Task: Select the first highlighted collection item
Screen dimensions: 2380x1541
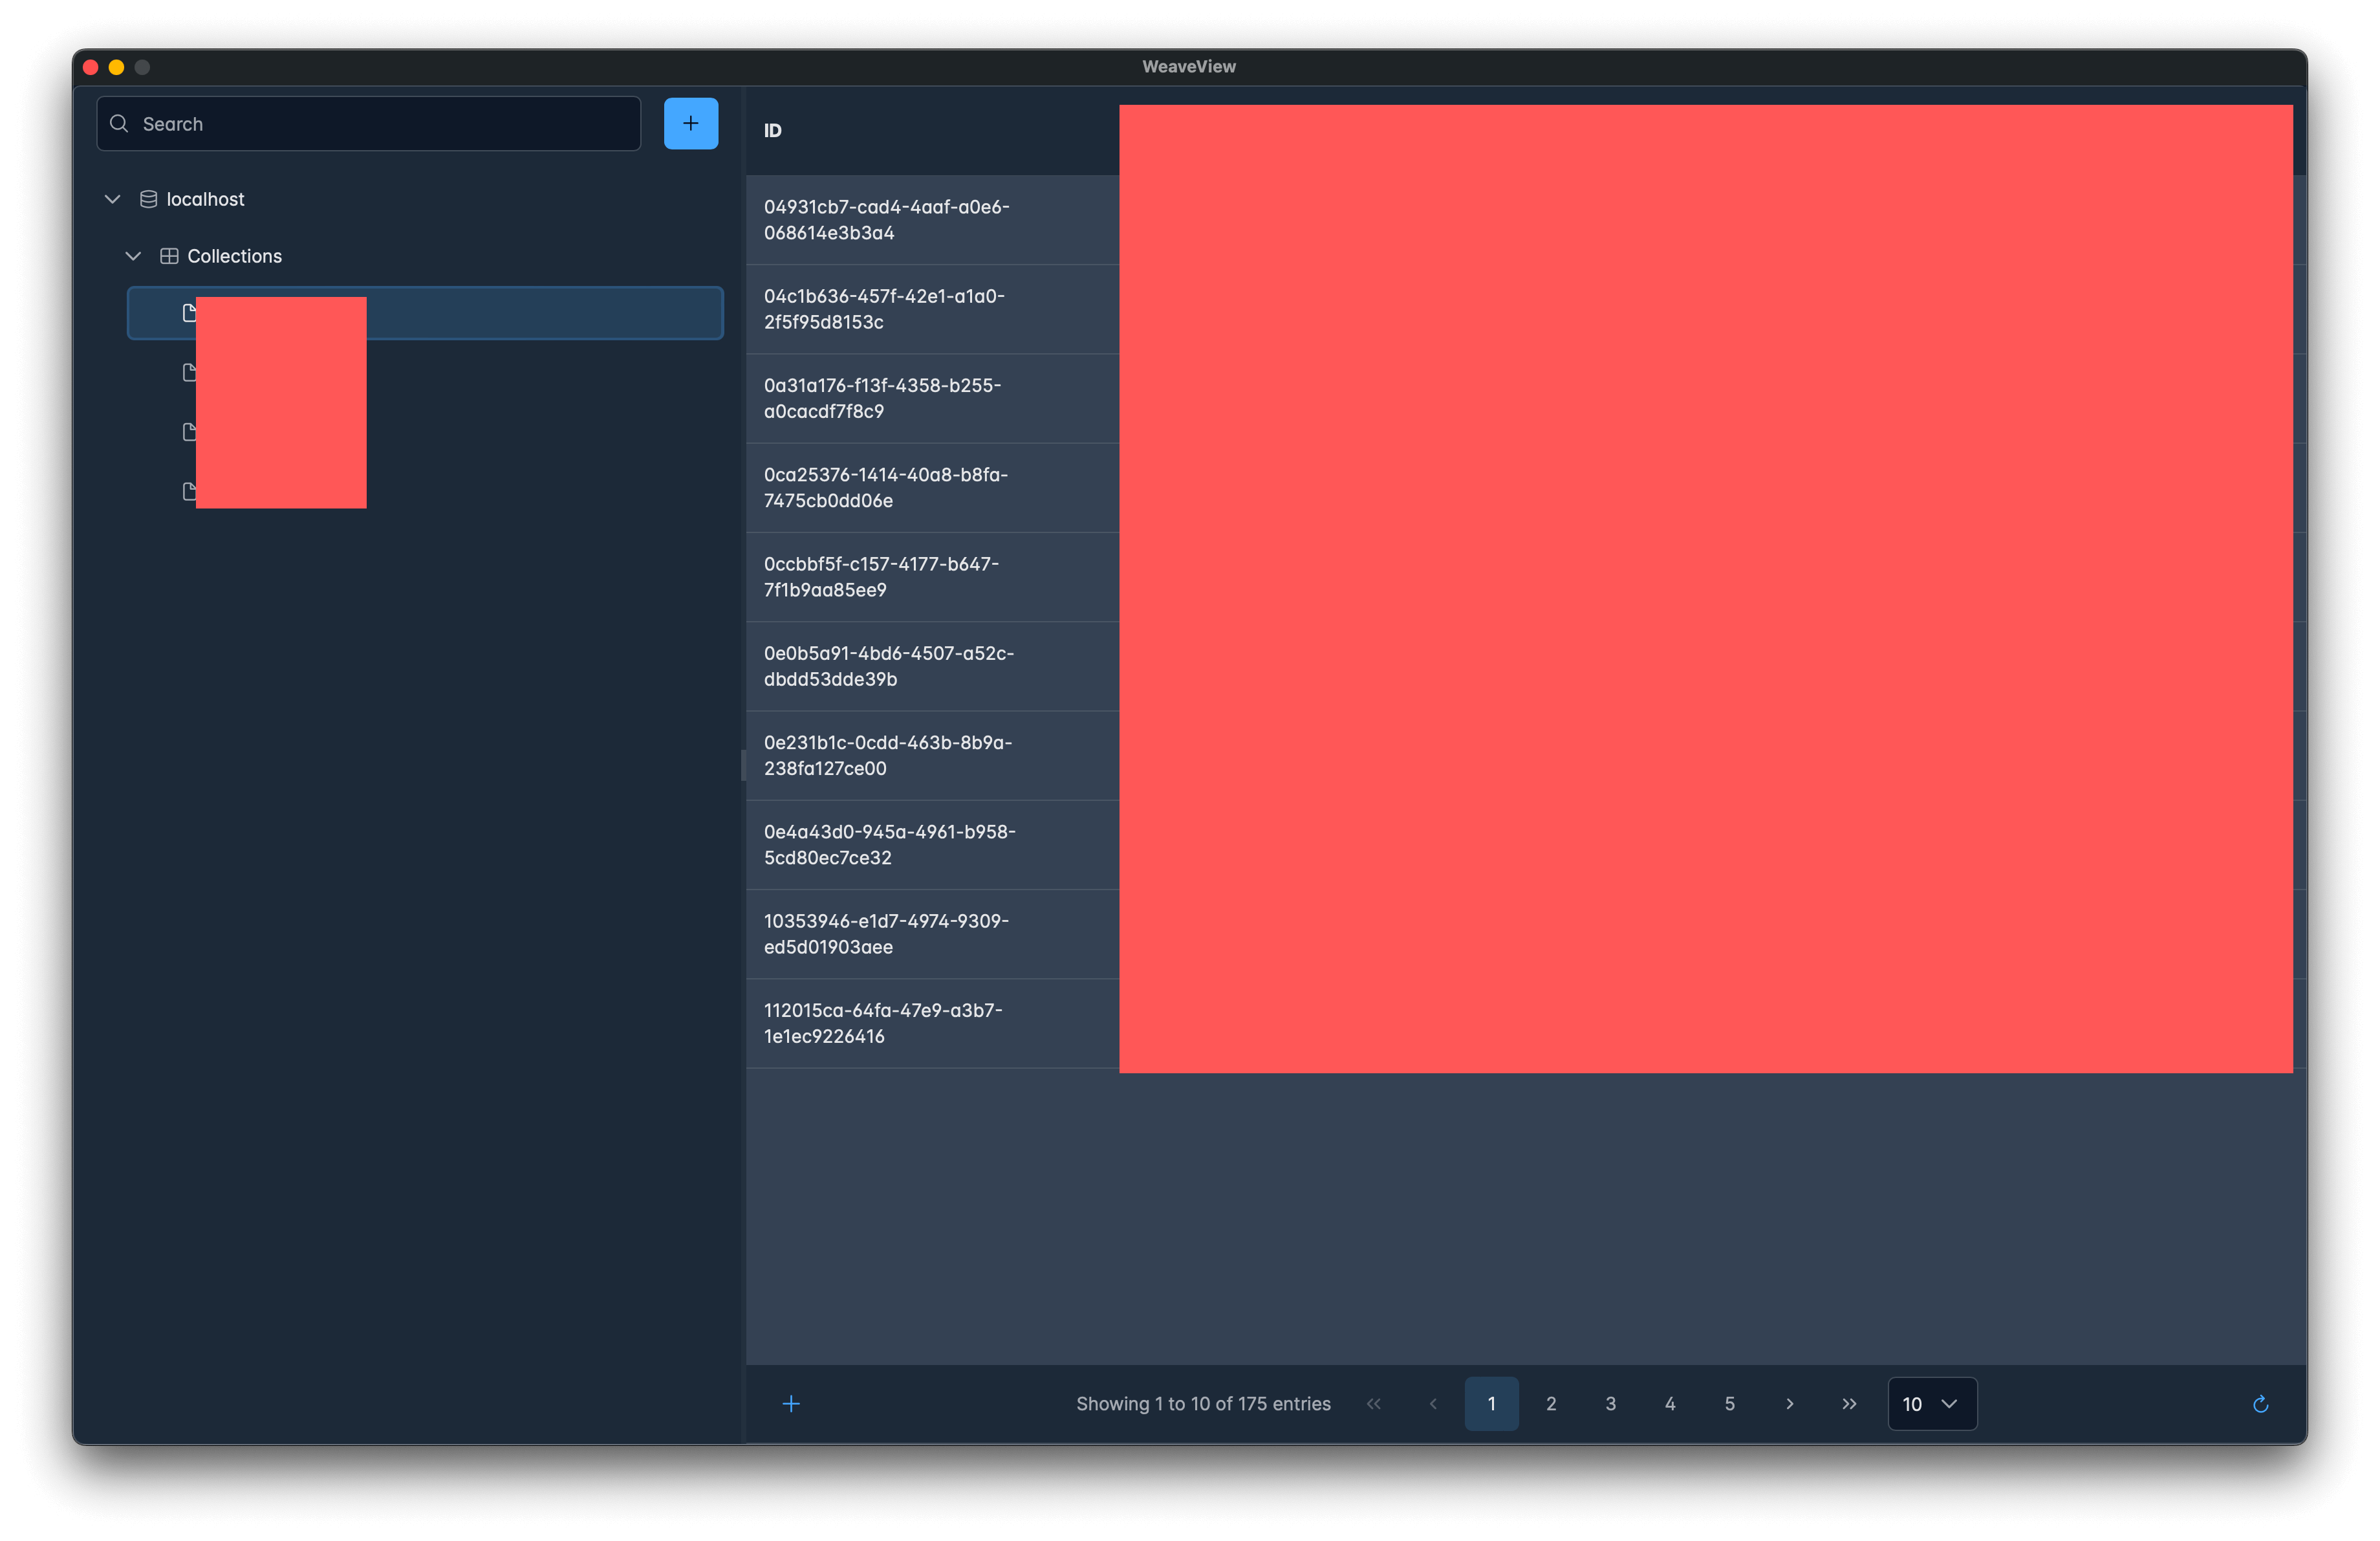Action: (540, 313)
